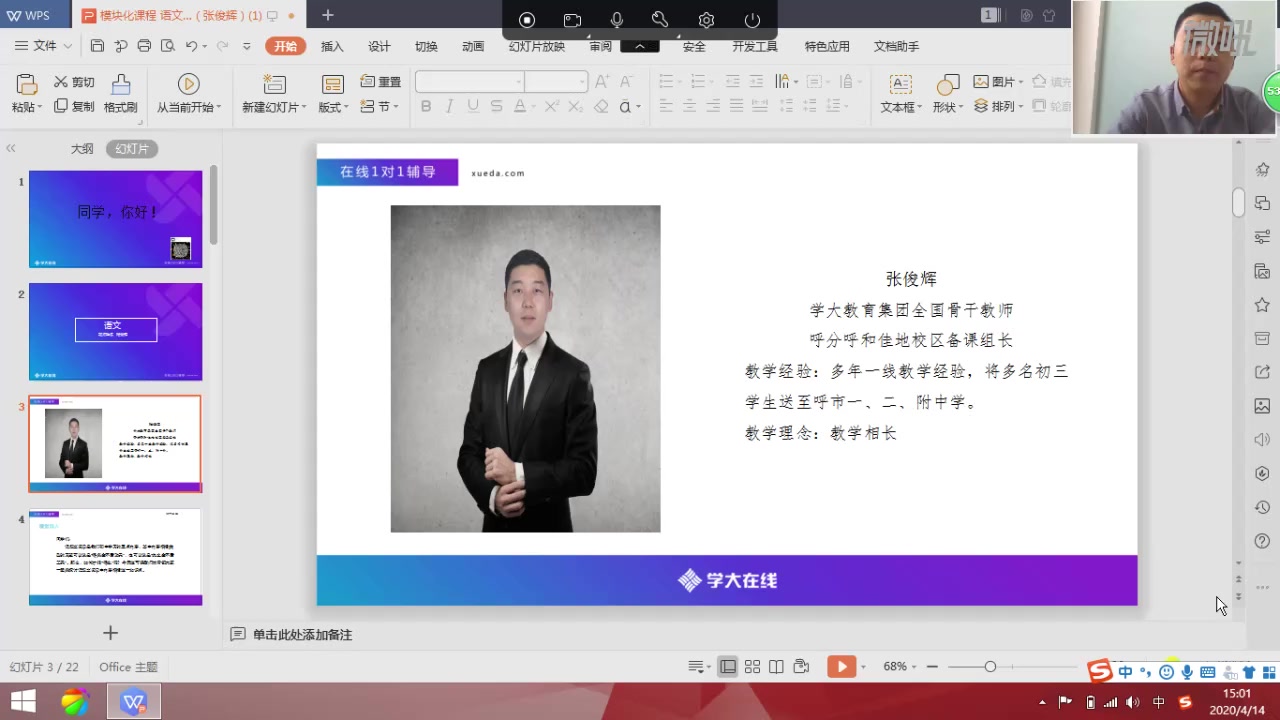
Task: Click the orange Play slideshow button in status bar
Action: [841, 667]
